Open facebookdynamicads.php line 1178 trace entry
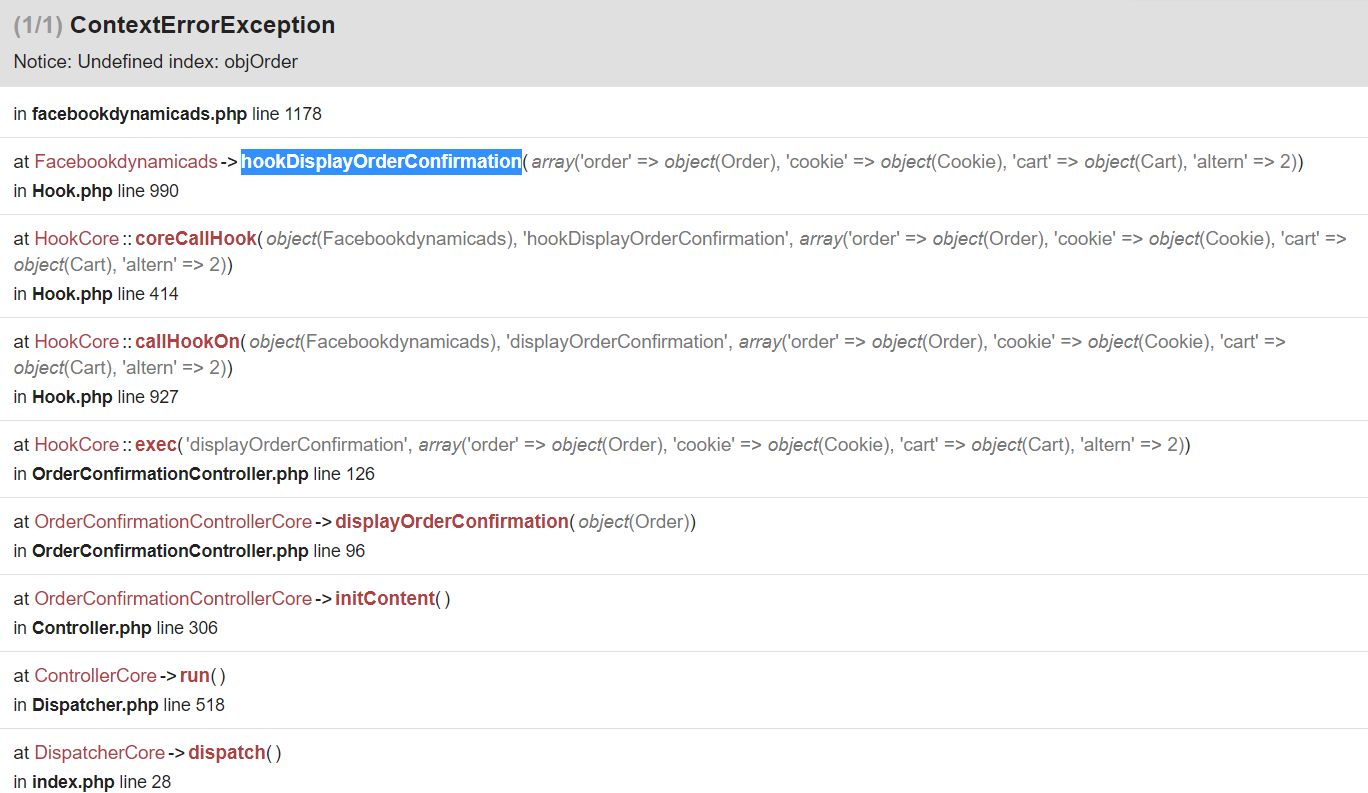Screen dimensions: 1368x793 coord(139,114)
